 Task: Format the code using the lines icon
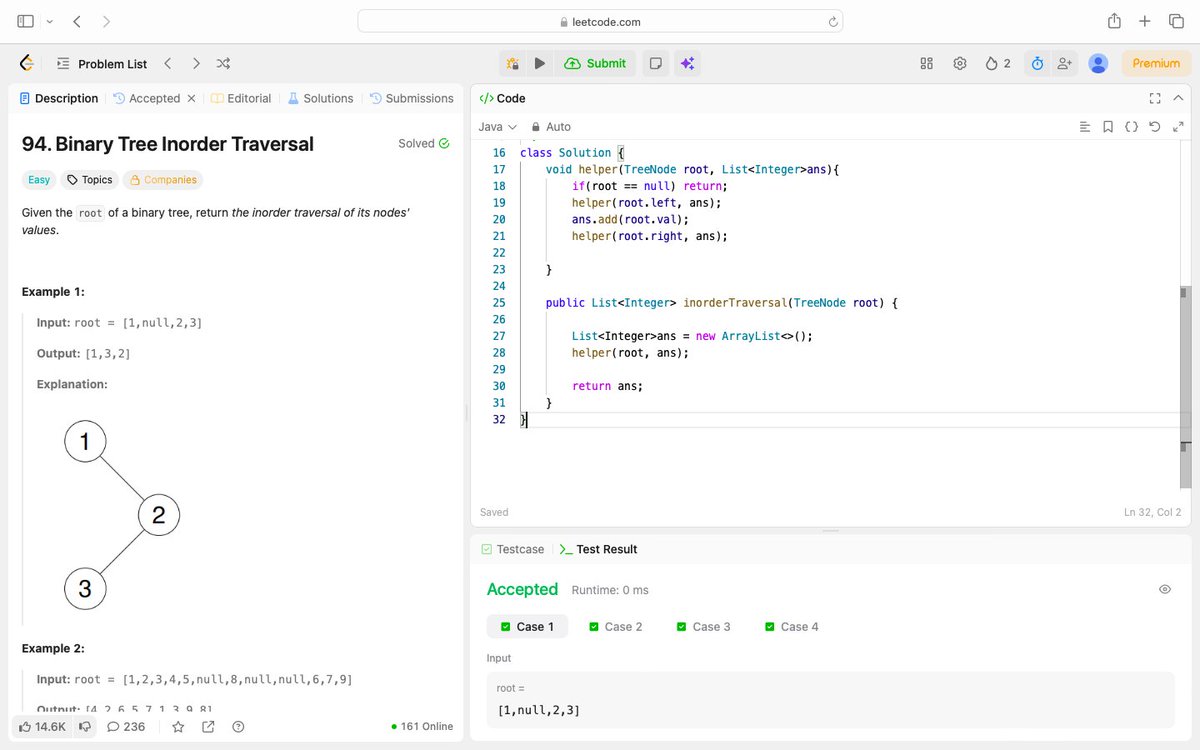tap(1085, 126)
